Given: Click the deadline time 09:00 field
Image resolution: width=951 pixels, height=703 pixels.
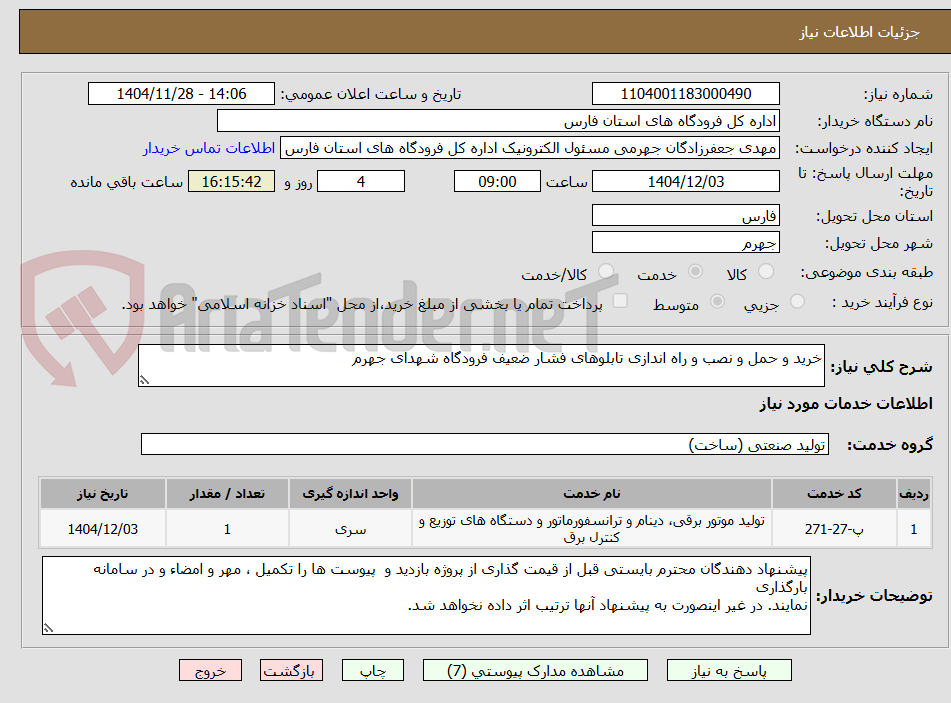Looking at the screenshot, I should pyautogui.click(x=497, y=181).
